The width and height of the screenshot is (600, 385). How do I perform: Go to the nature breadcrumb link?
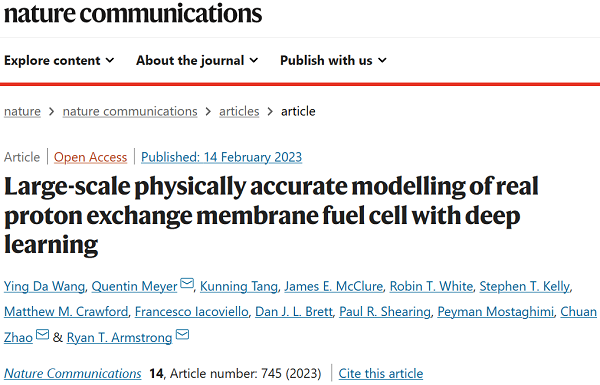click(x=22, y=111)
